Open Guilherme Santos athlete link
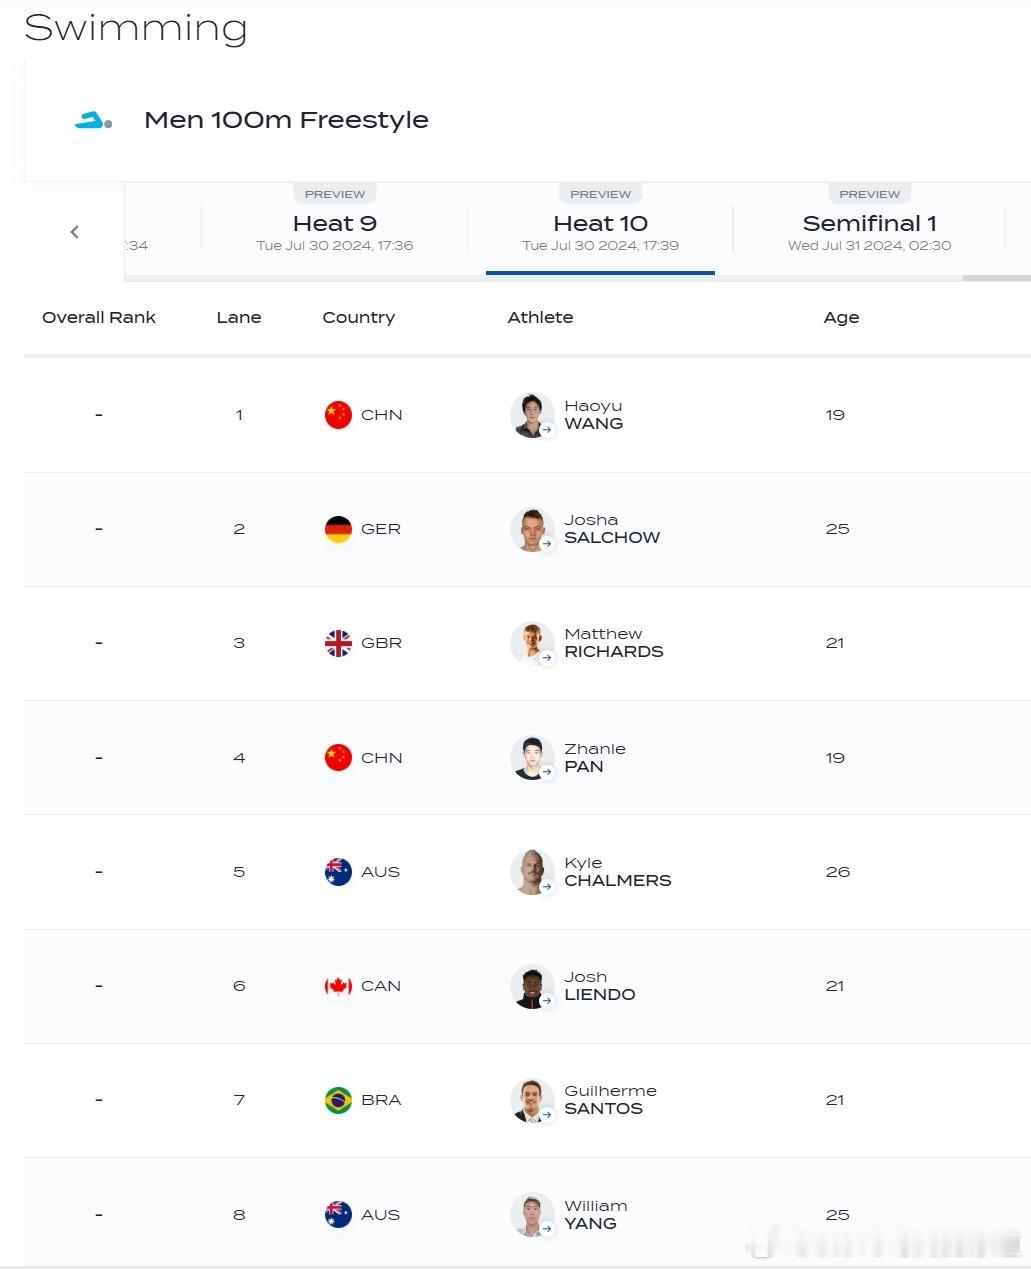 coord(610,1100)
